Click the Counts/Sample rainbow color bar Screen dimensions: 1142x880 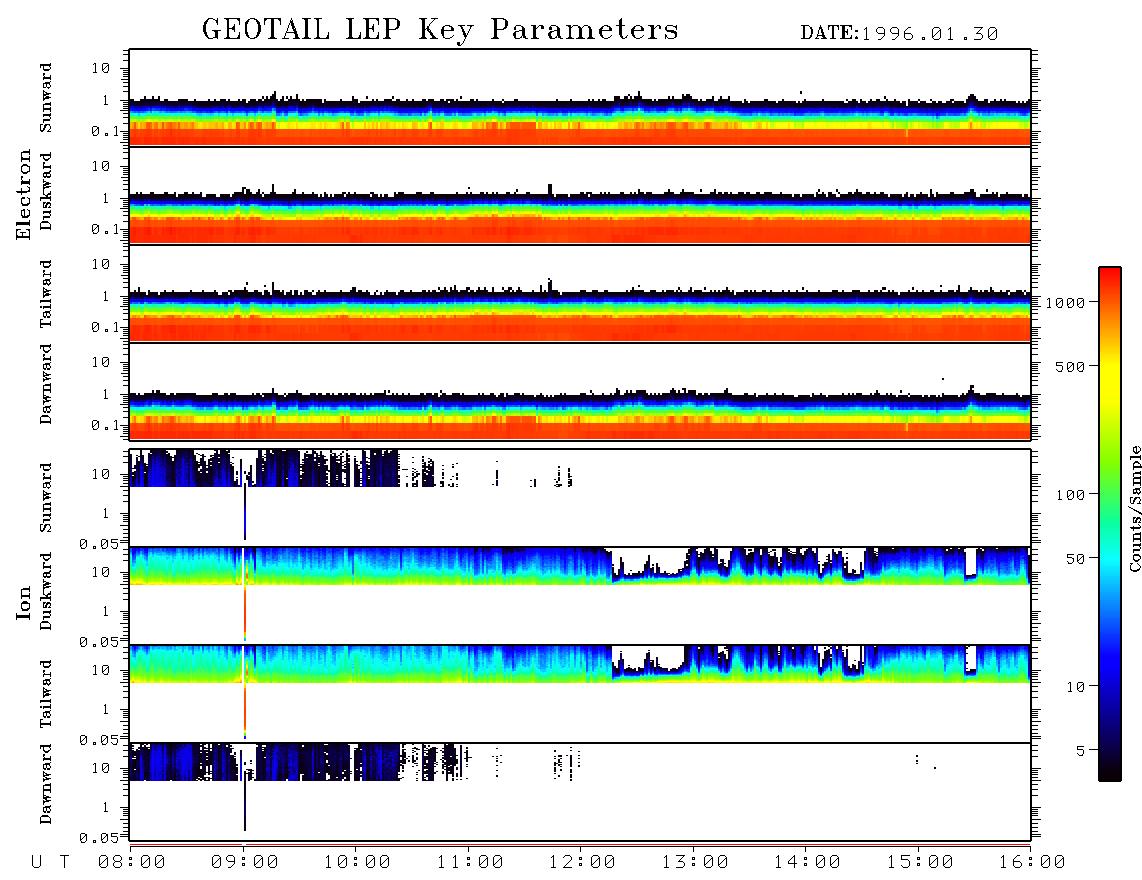1109,524
